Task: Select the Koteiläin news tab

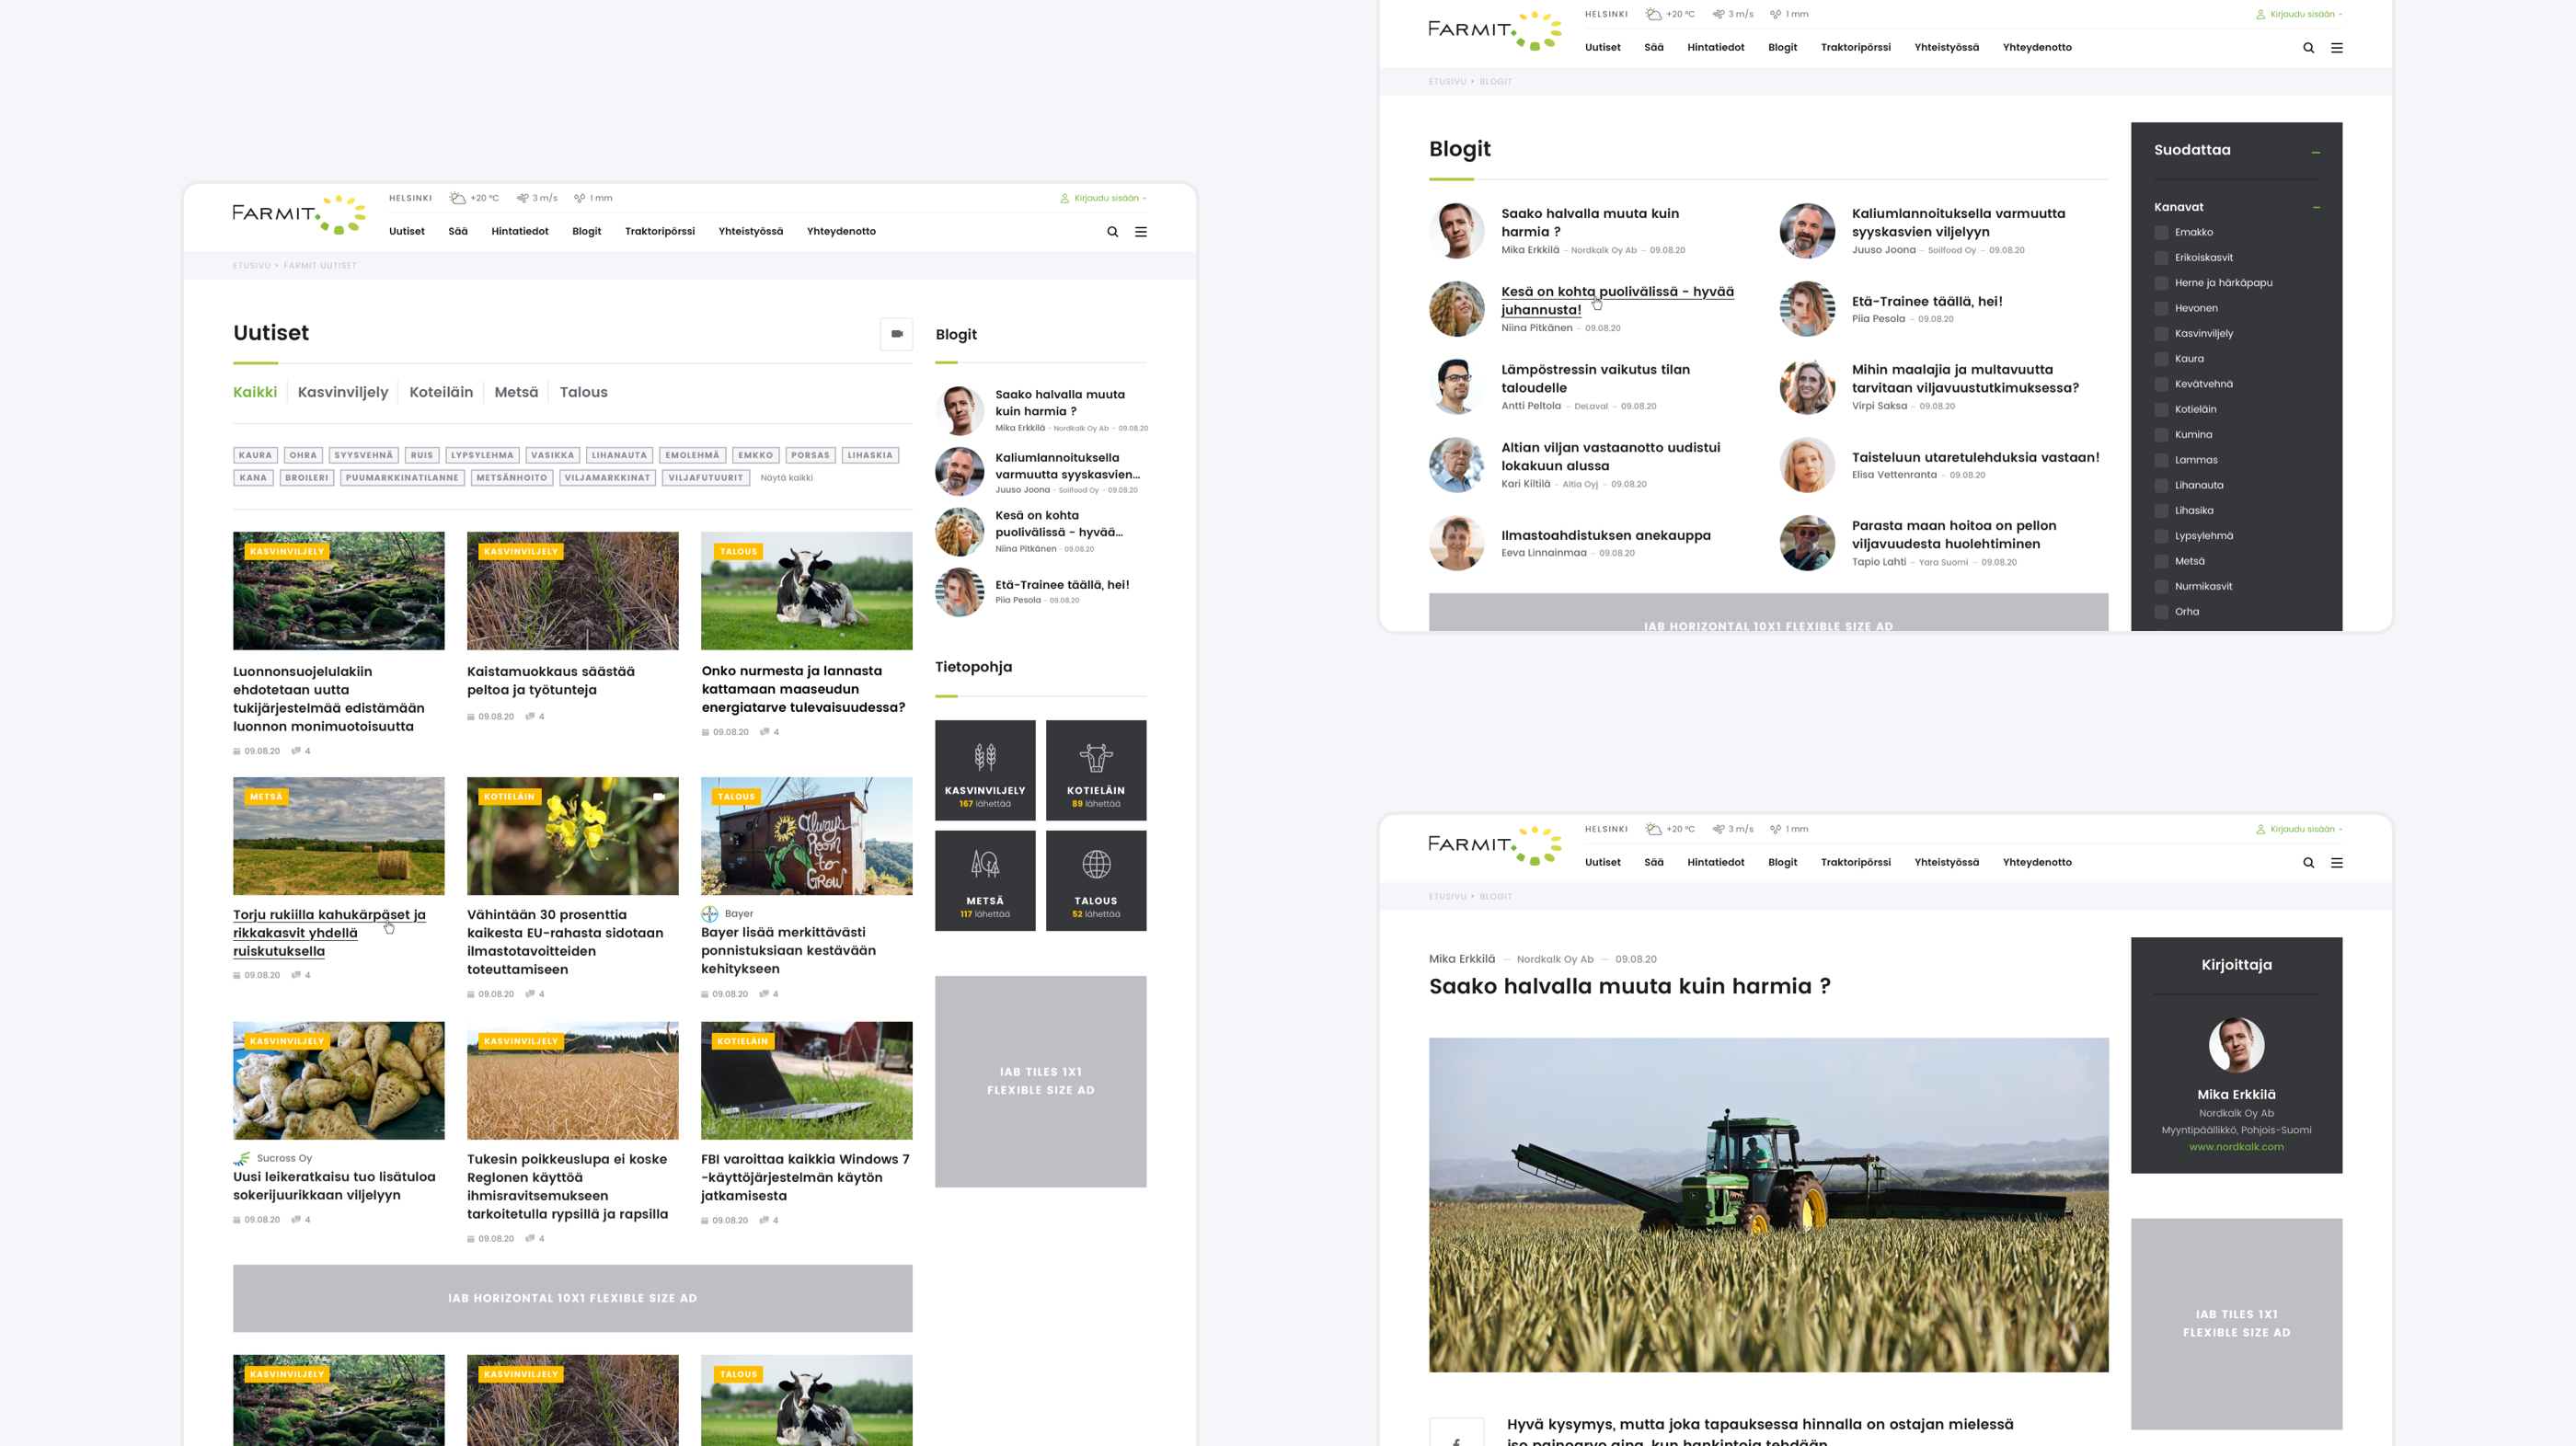Action: [x=441, y=392]
